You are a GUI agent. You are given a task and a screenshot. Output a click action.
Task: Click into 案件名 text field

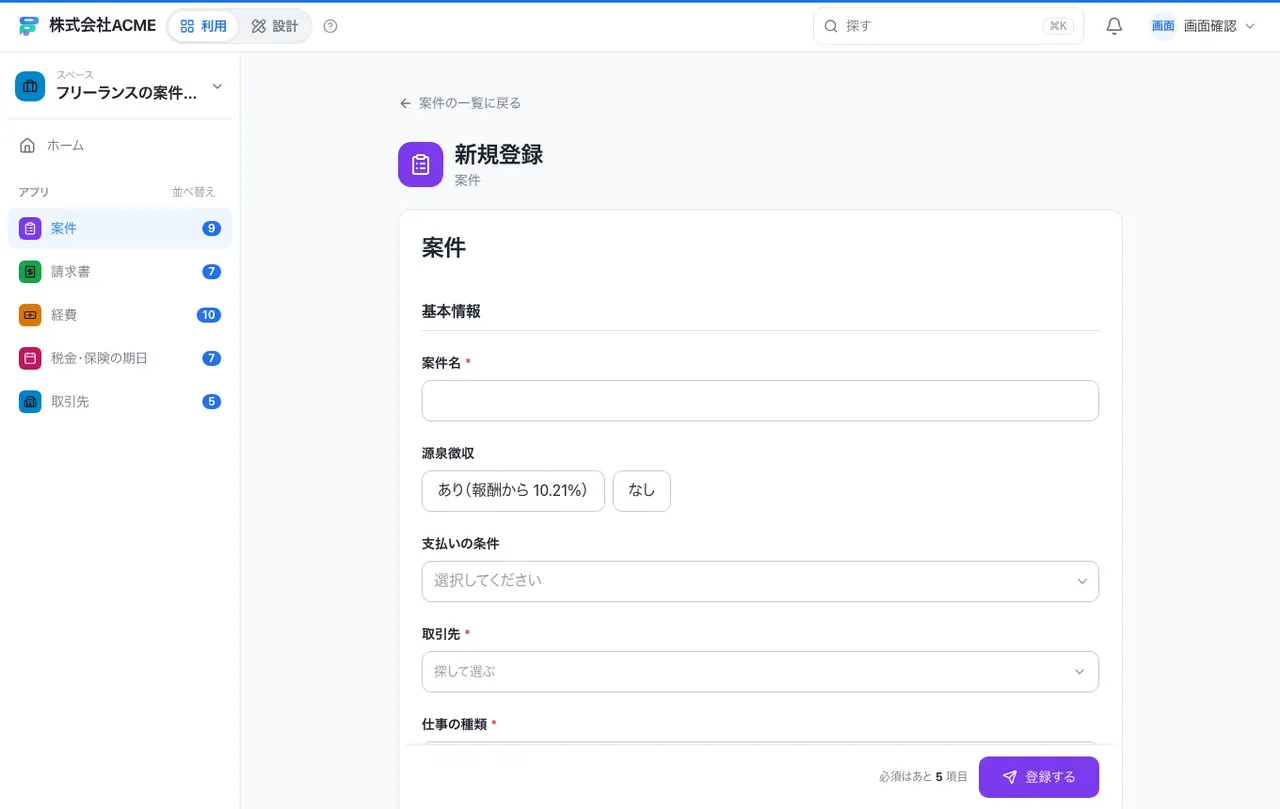[760, 400]
